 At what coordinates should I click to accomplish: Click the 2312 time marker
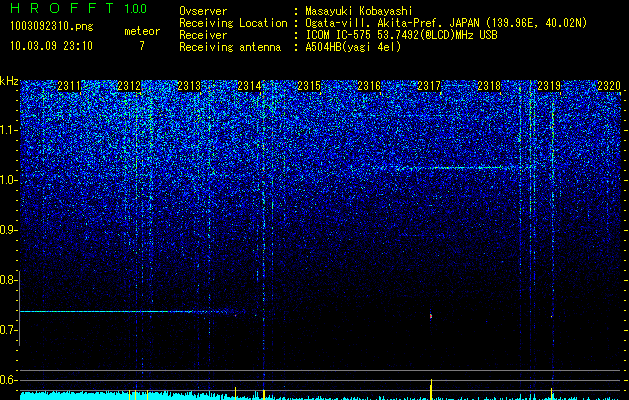tap(129, 86)
